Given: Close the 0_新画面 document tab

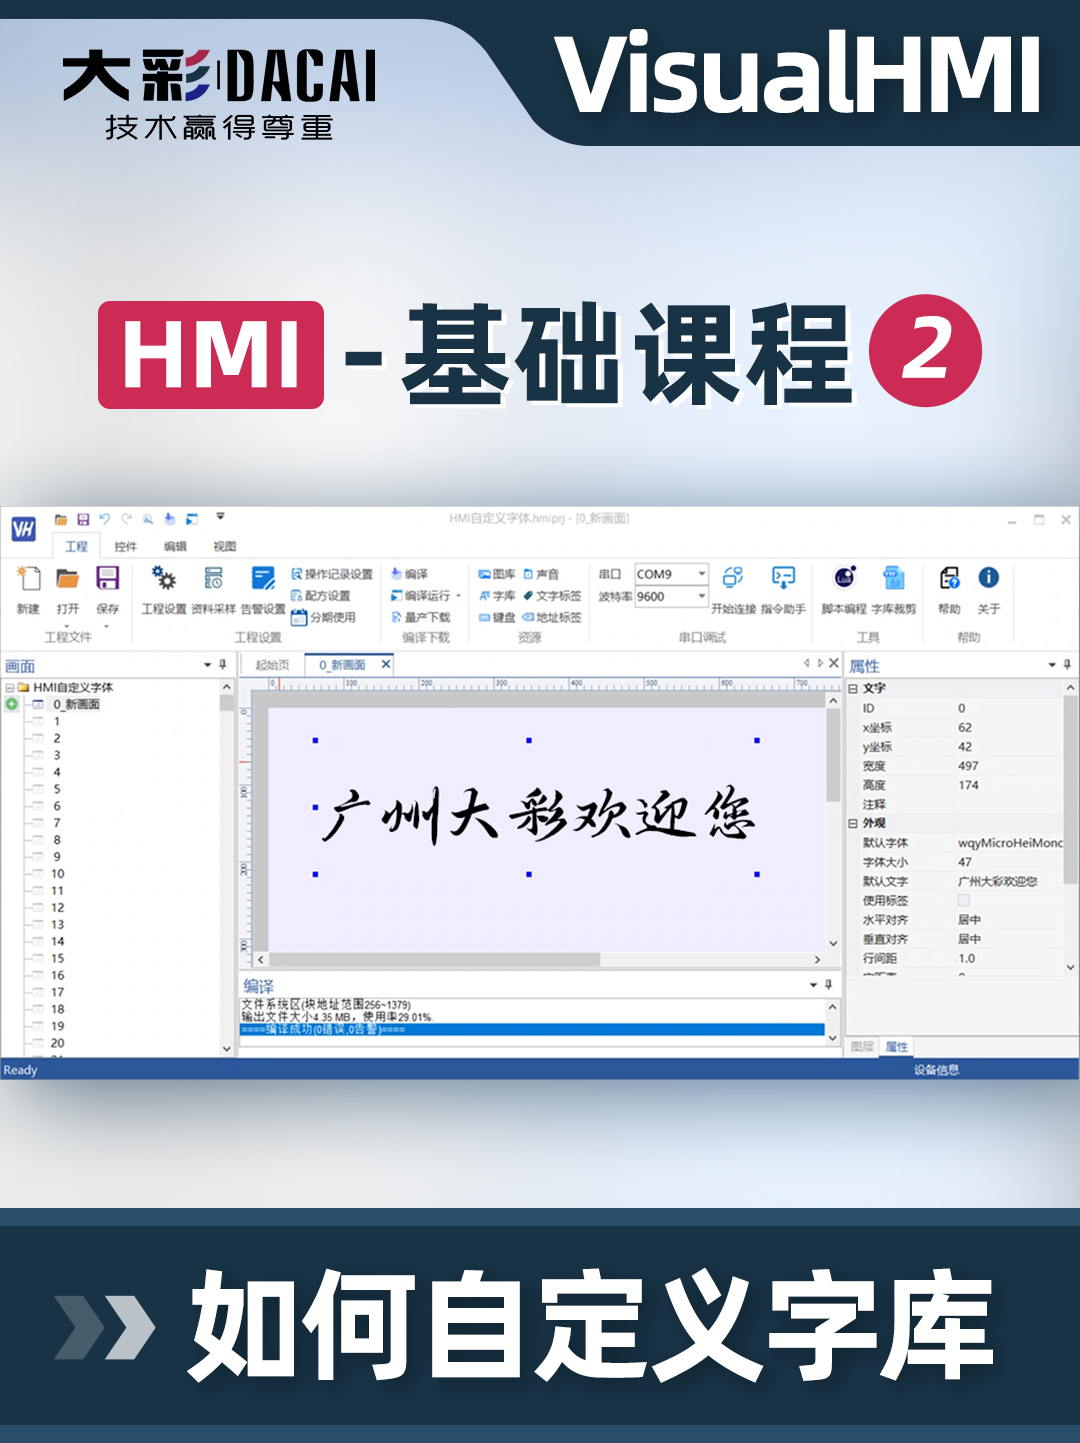Looking at the screenshot, I should pos(386,664).
